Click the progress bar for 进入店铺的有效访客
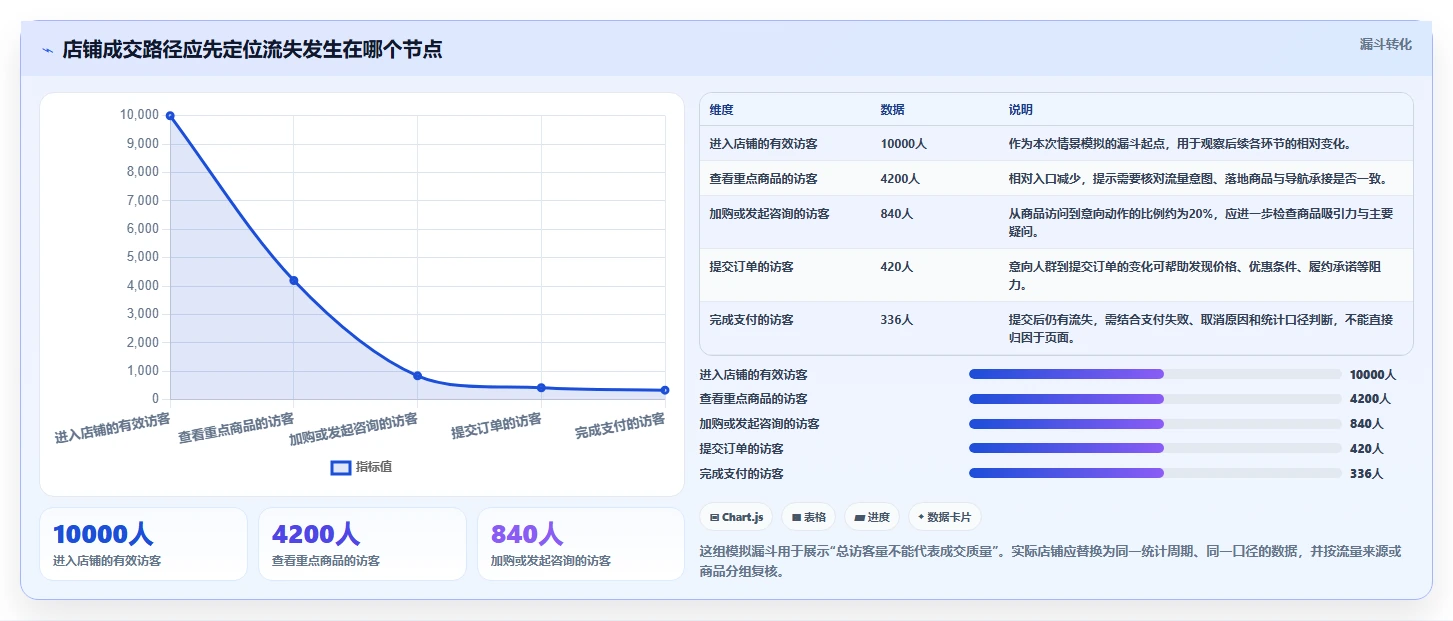Image resolution: width=1453 pixels, height=621 pixels. point(1155,374)
